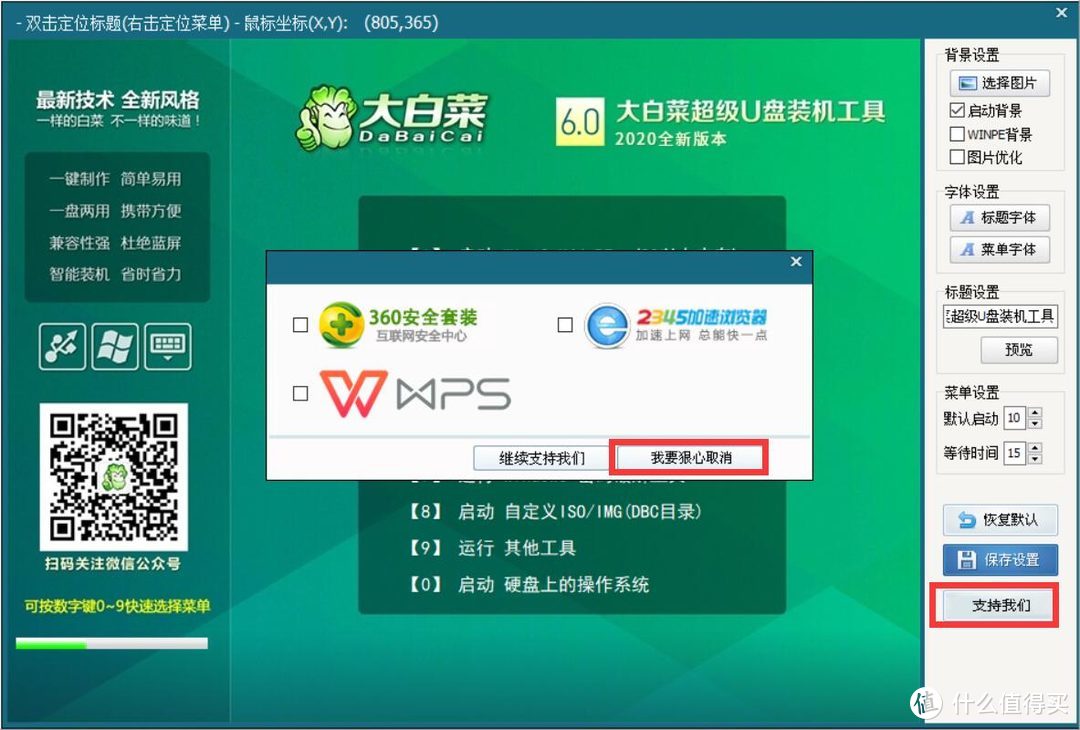1080x730 pixels.
Task: Enable 图片优化 checkbox
Action: [957, 157]
